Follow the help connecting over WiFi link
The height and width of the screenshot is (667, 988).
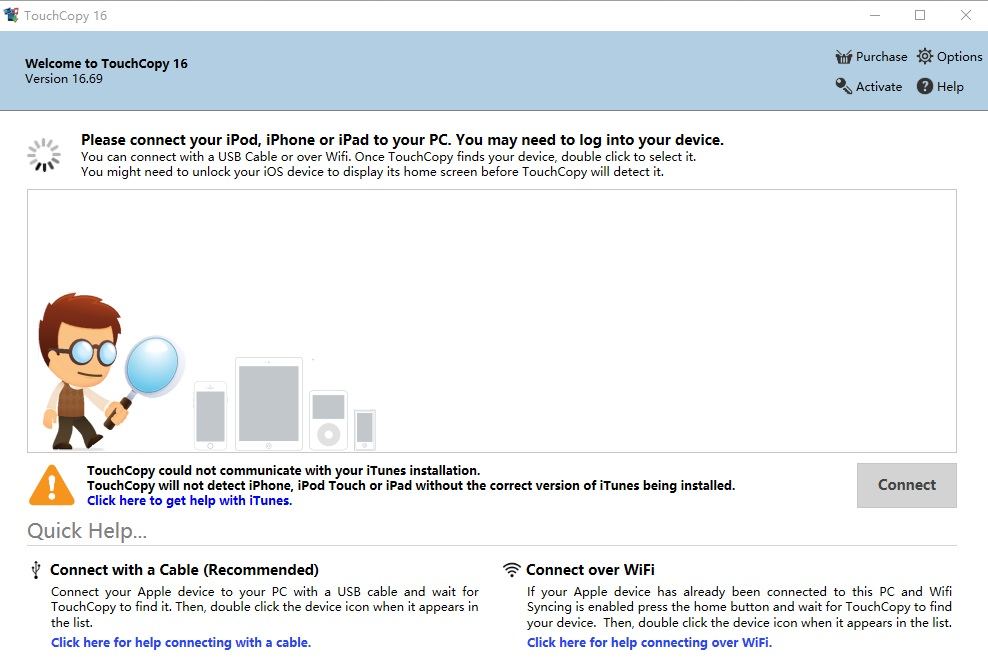649,642
